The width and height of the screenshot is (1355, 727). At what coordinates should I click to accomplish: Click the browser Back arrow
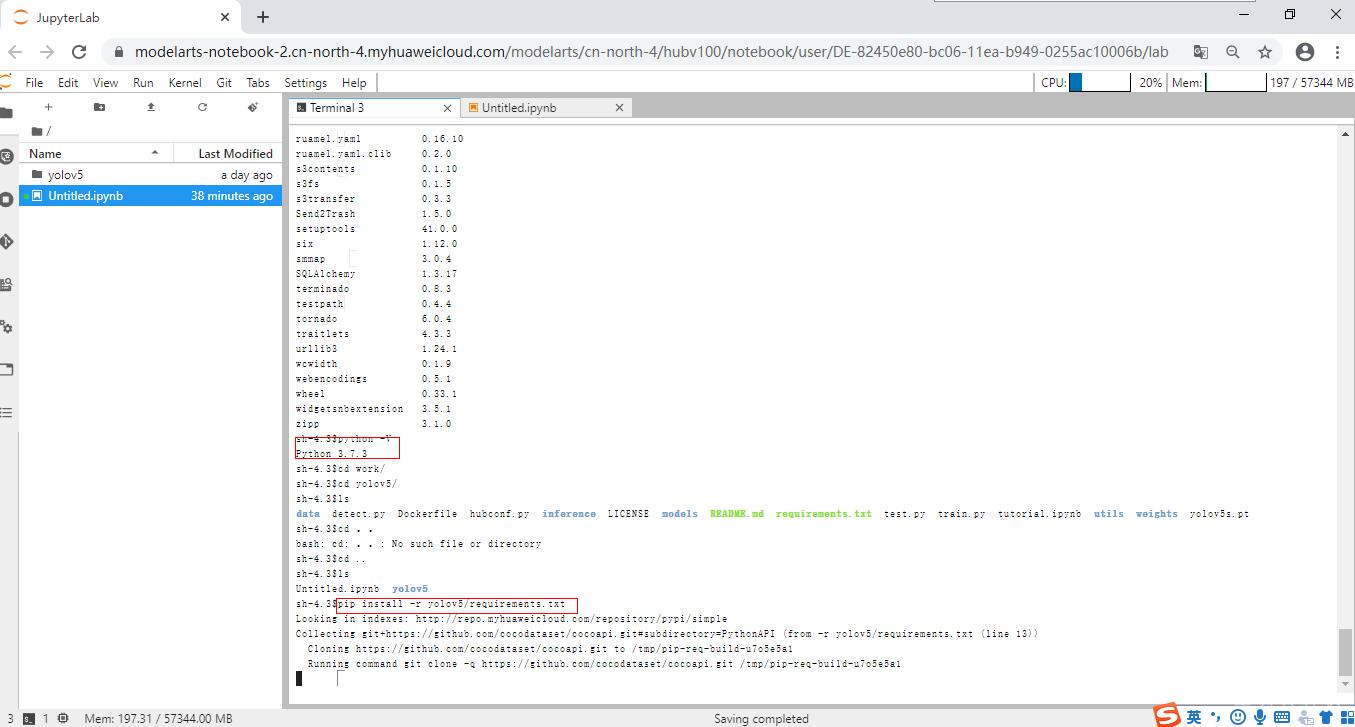(15, 52)
